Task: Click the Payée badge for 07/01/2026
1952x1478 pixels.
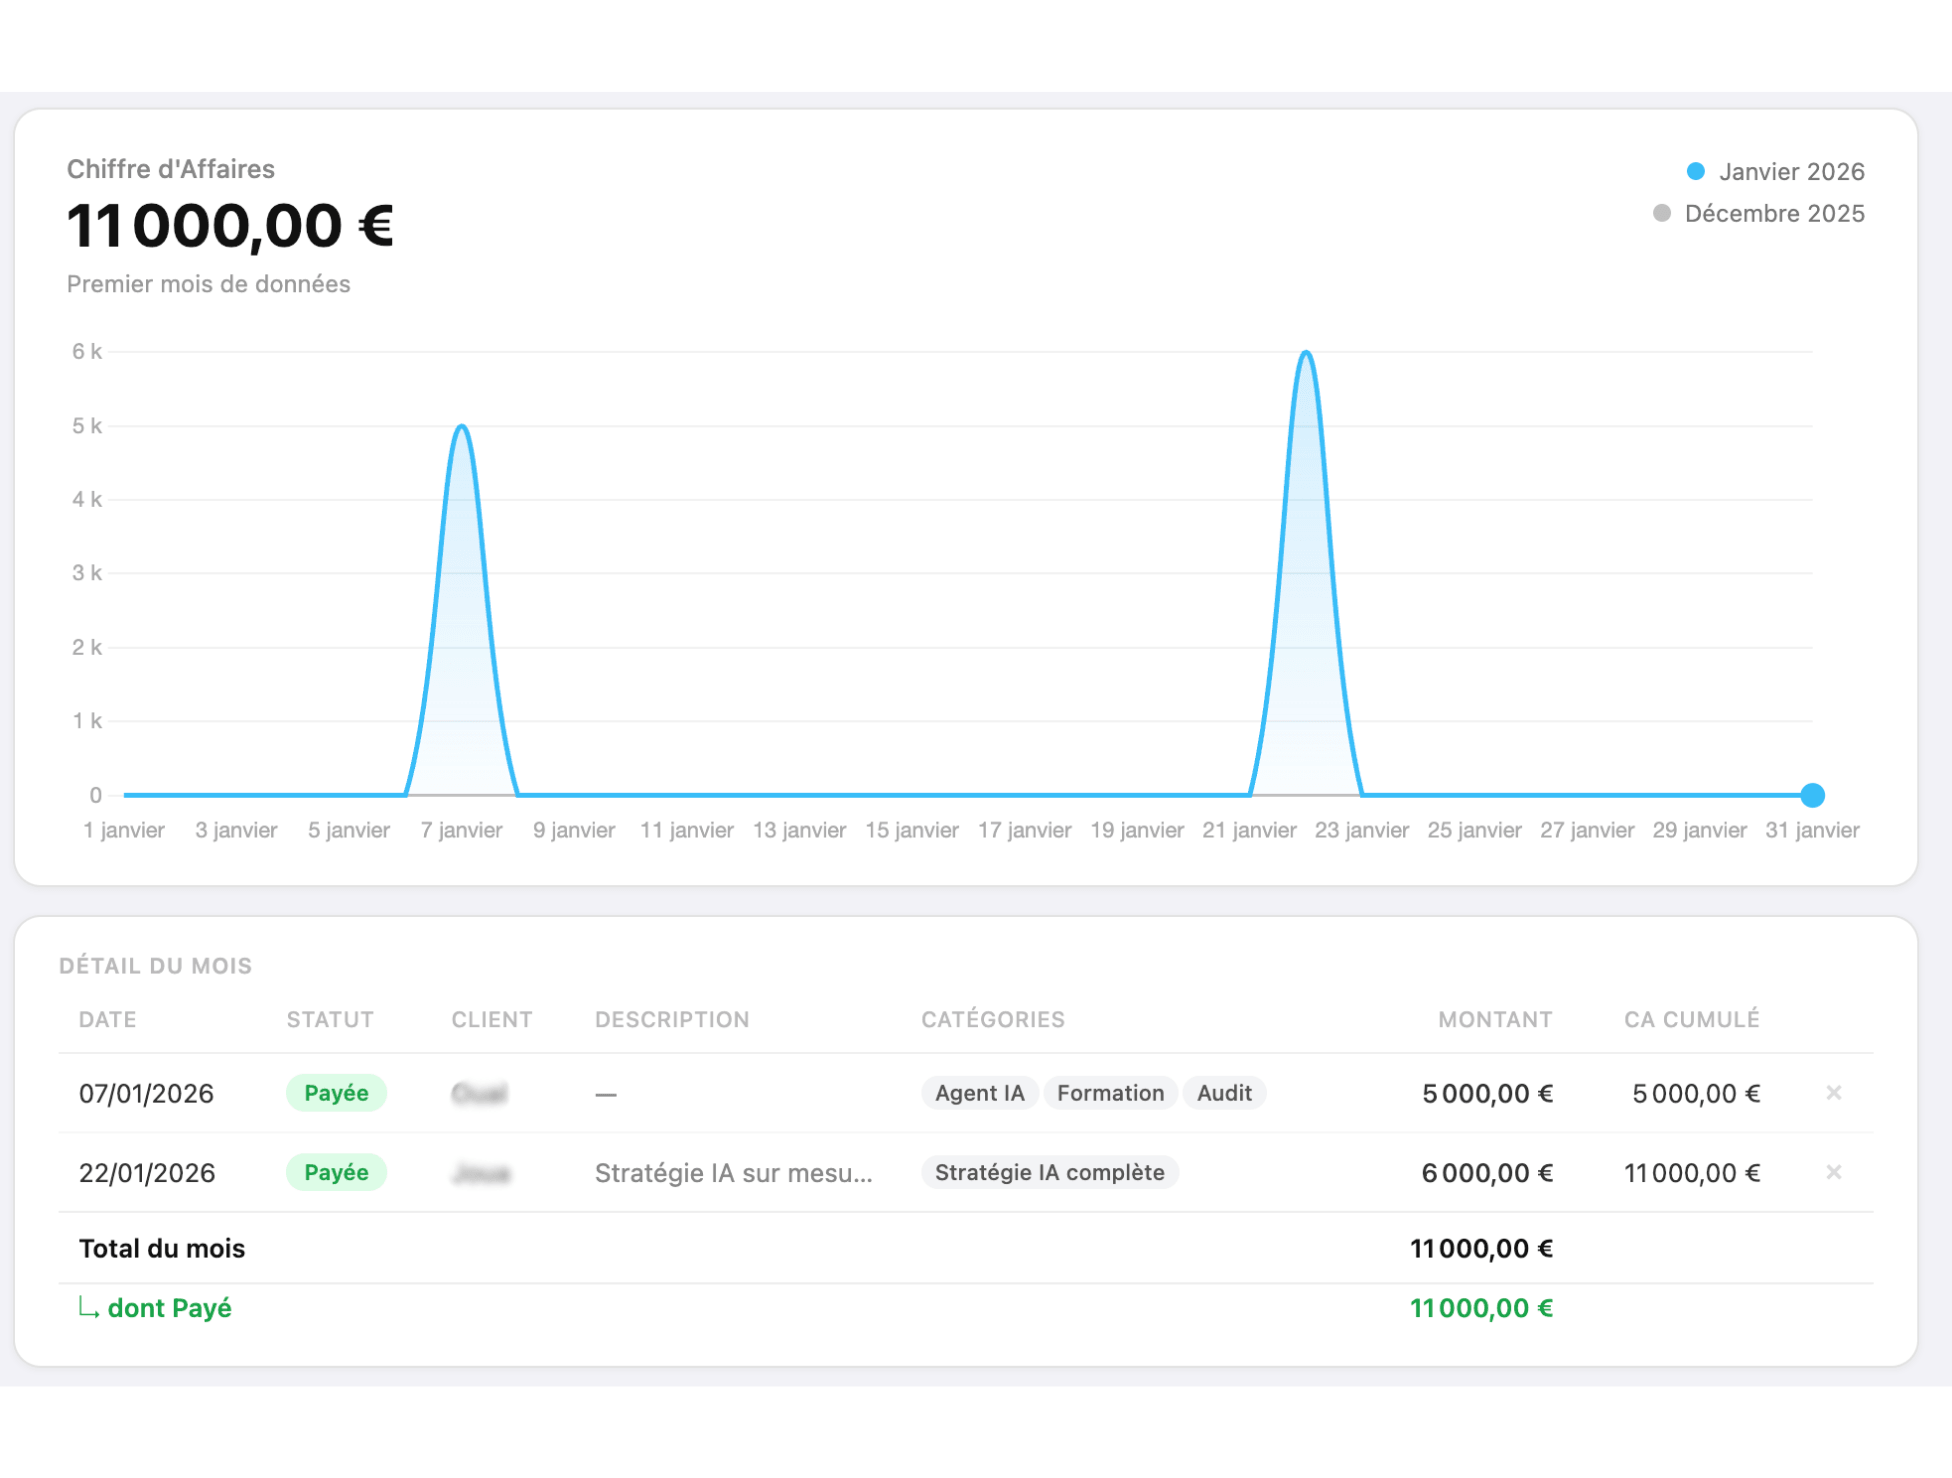Action: [x=336, y=1093]
